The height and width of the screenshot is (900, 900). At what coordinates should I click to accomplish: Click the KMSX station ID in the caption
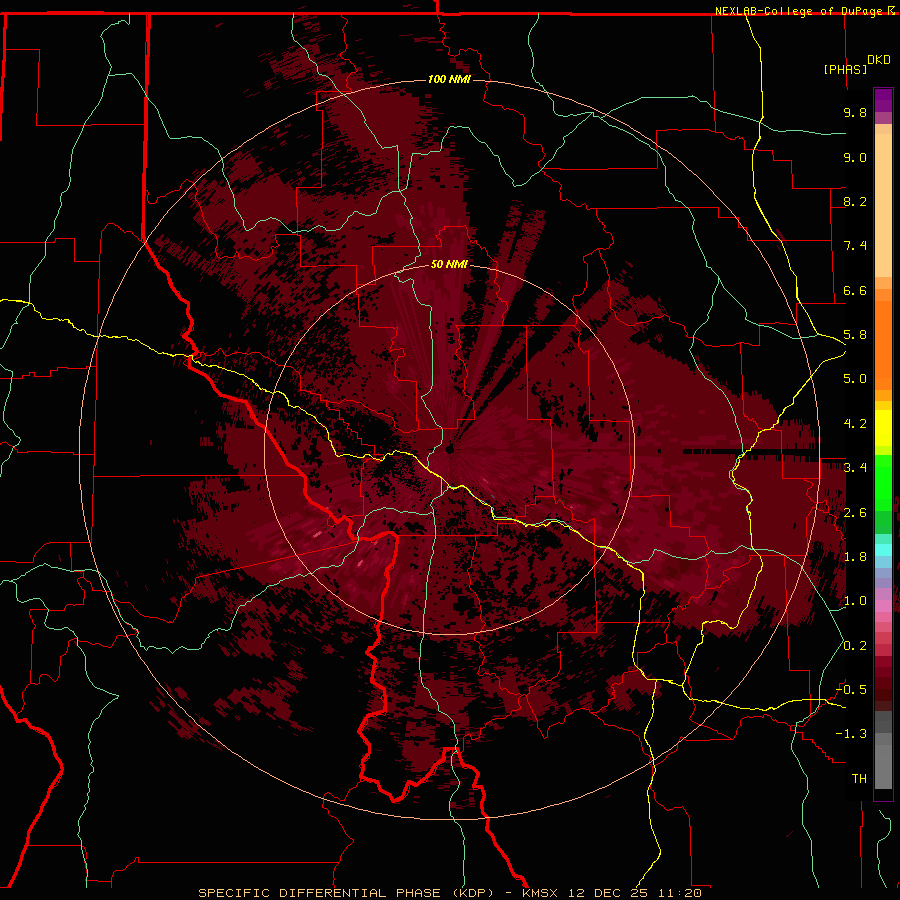click(x=542, y=893)
